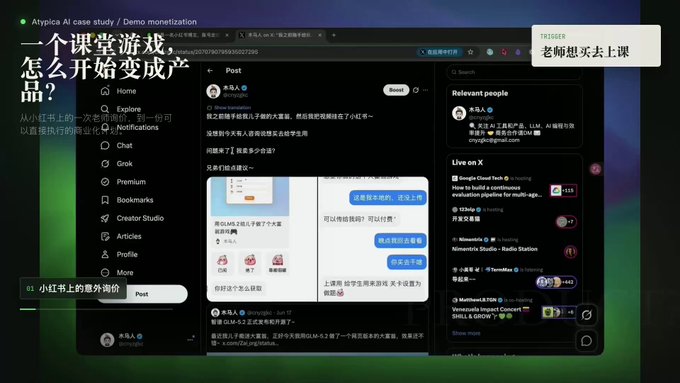Expand the More sidebar menu

(117, 272)
